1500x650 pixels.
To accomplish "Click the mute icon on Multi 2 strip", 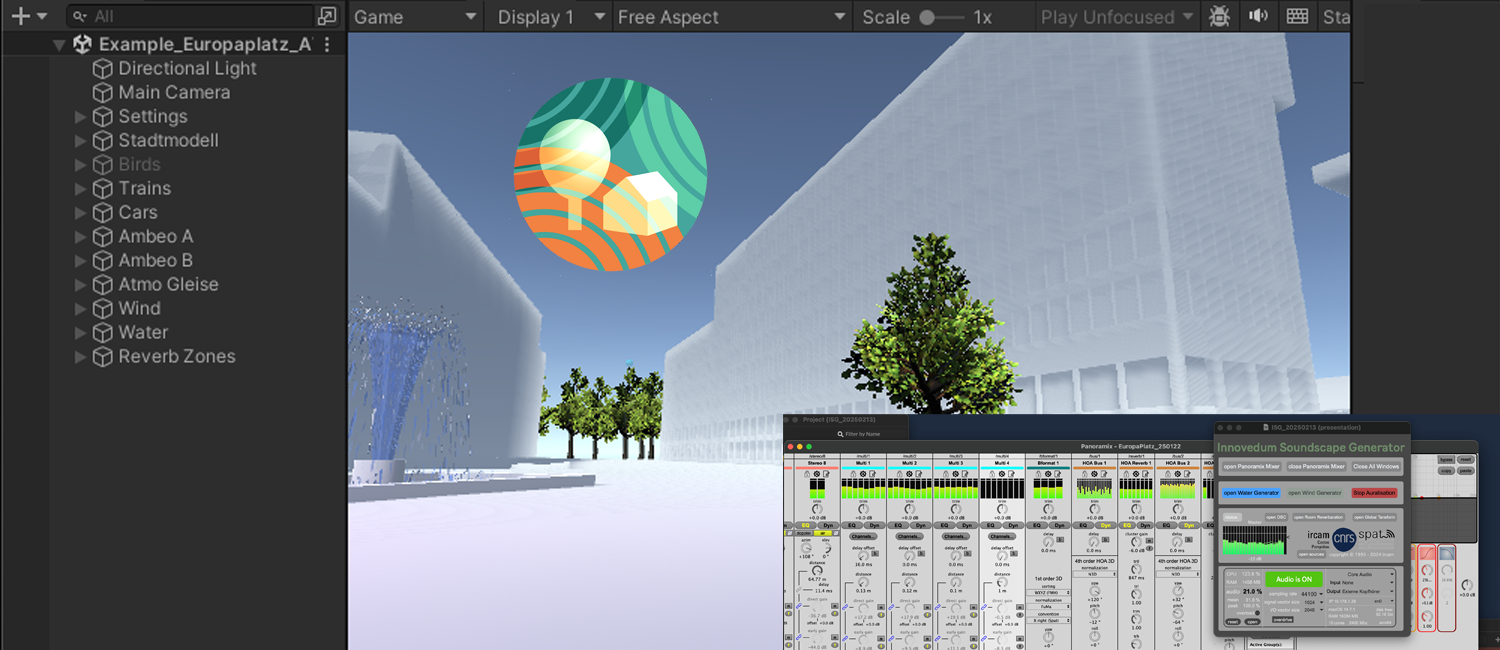I will click(909, 474).
